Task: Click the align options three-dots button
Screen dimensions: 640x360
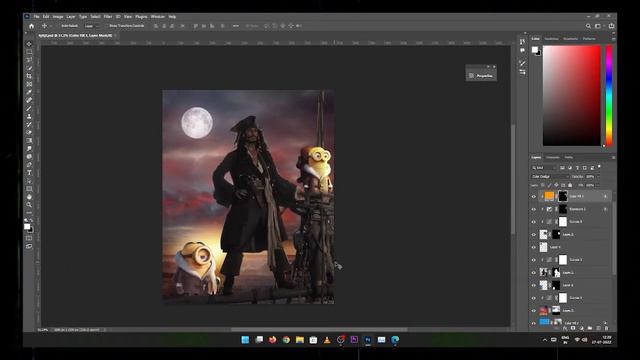Action: pos(236,26)
